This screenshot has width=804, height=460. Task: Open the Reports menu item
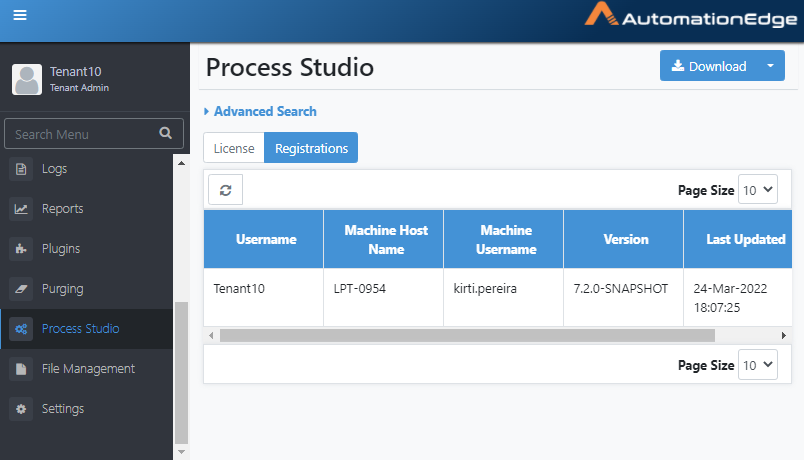86,209
